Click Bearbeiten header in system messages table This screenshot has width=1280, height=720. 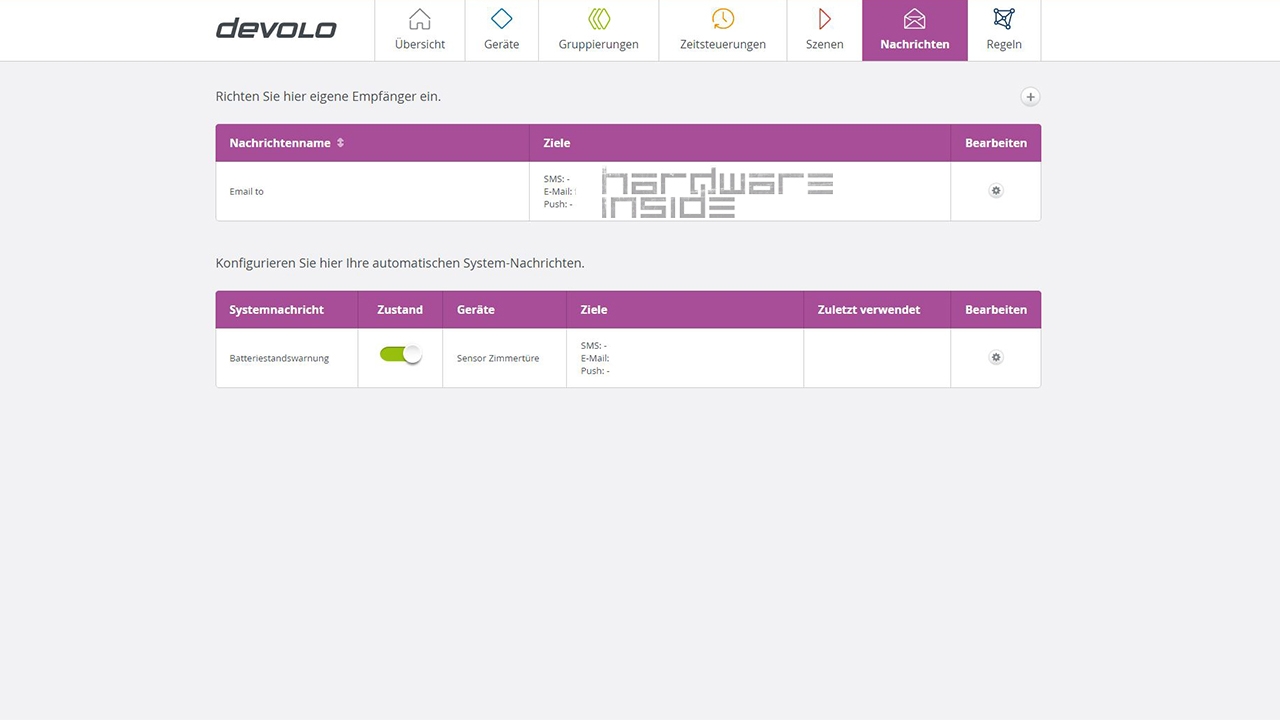tap(996, 310)
